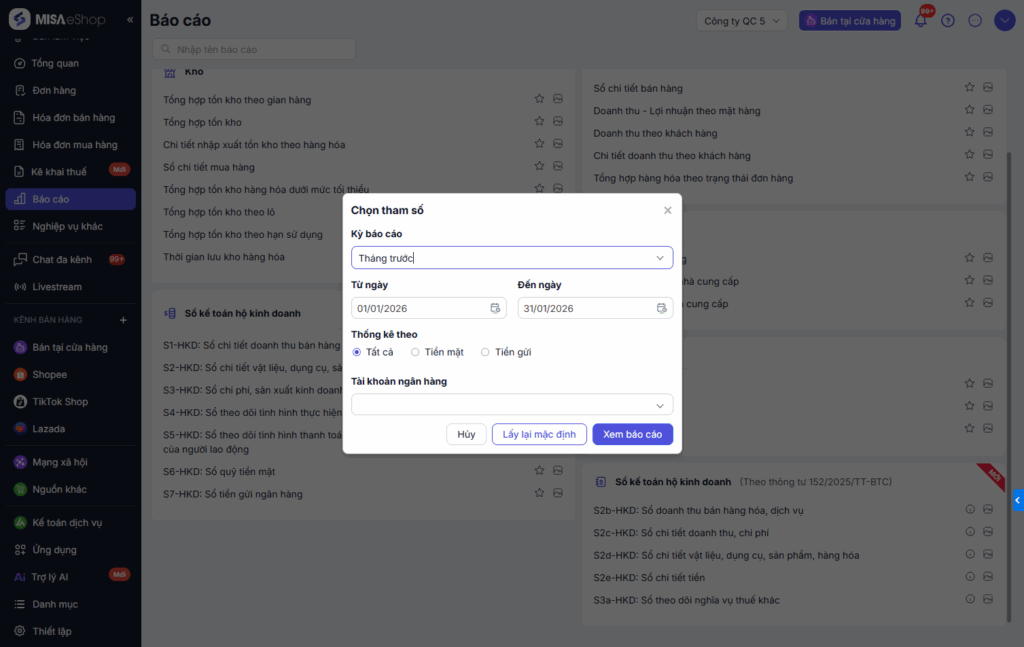This screenshot has width=1024, height=647.
Task: Open Đơn hàng in the sidebar
Action: [x=53, y=90]
